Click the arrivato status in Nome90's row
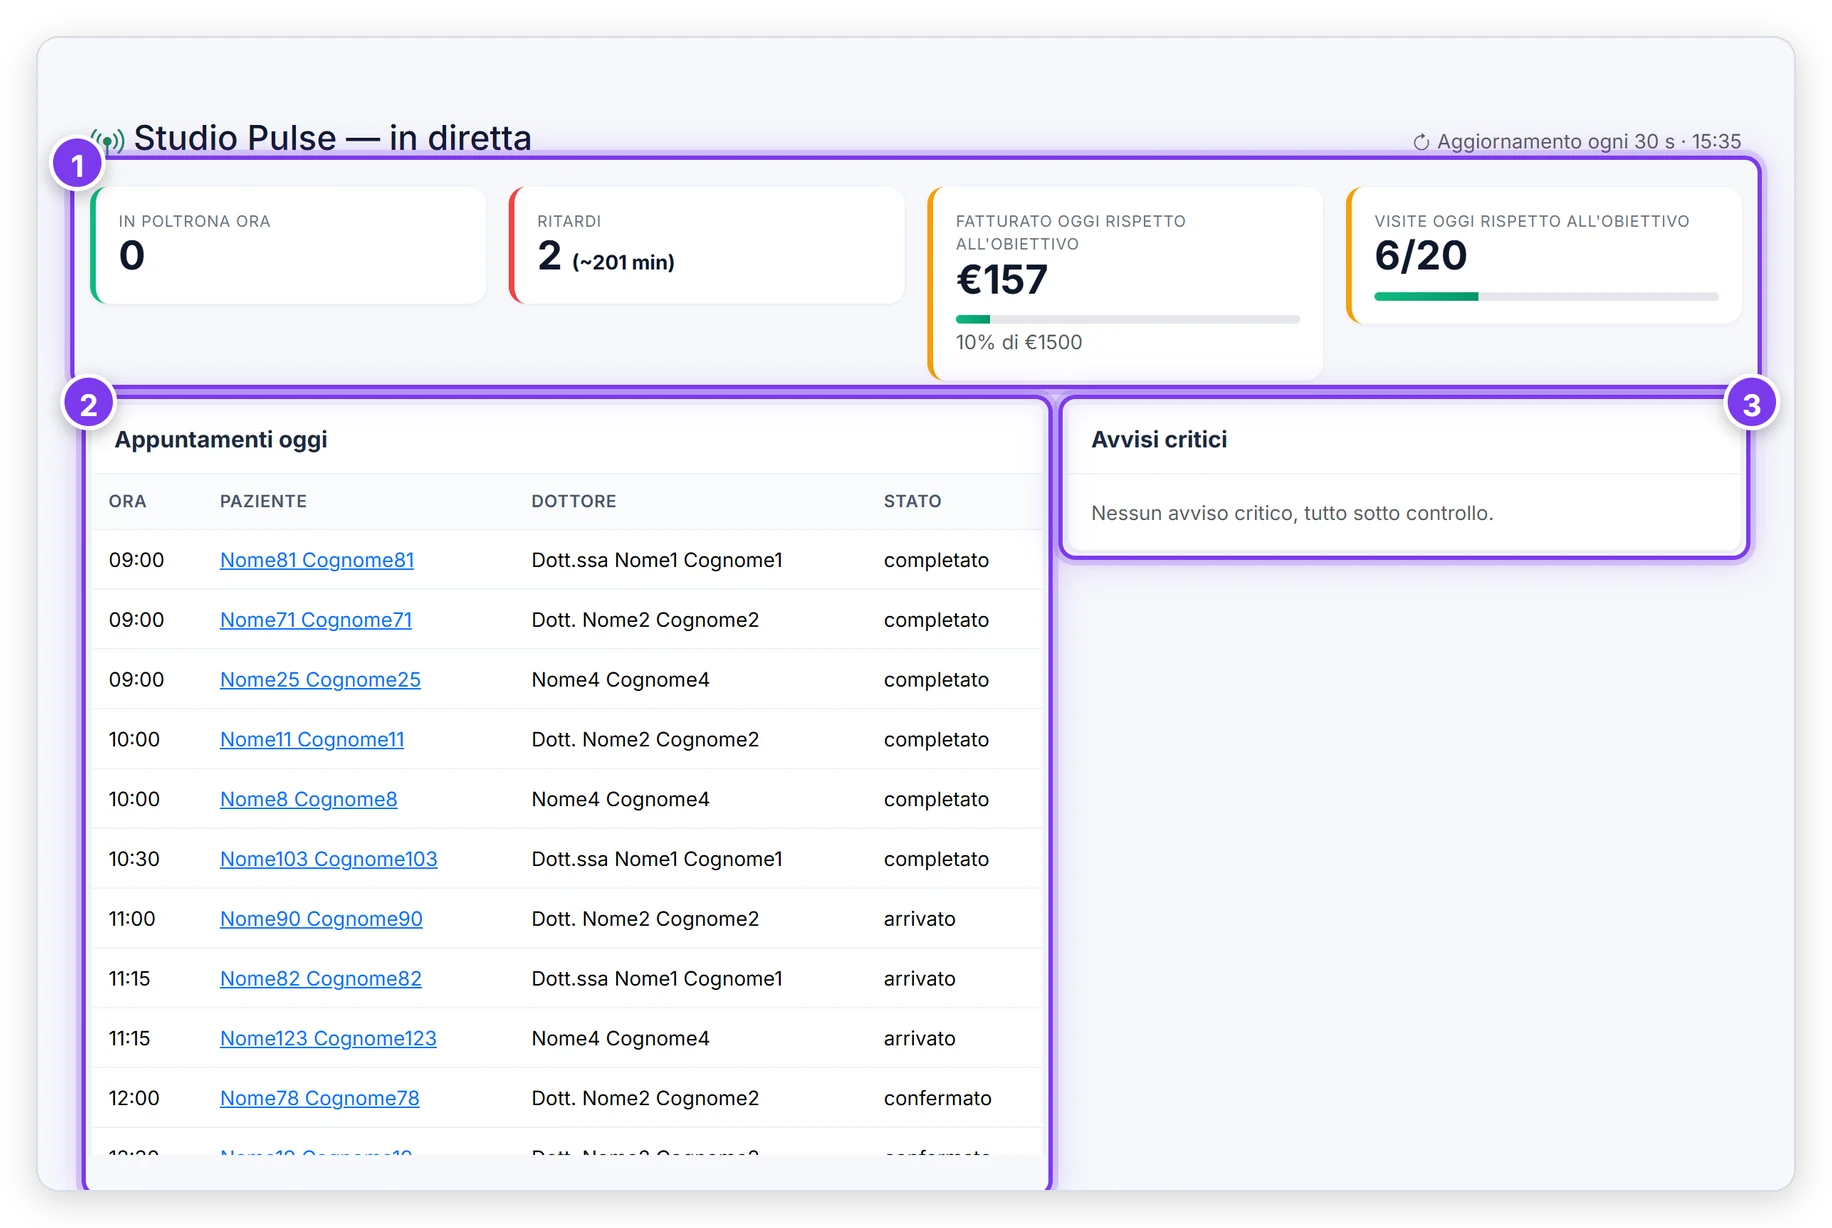This screenshot has height=1228, width=1832. click(x=920, y=919)
